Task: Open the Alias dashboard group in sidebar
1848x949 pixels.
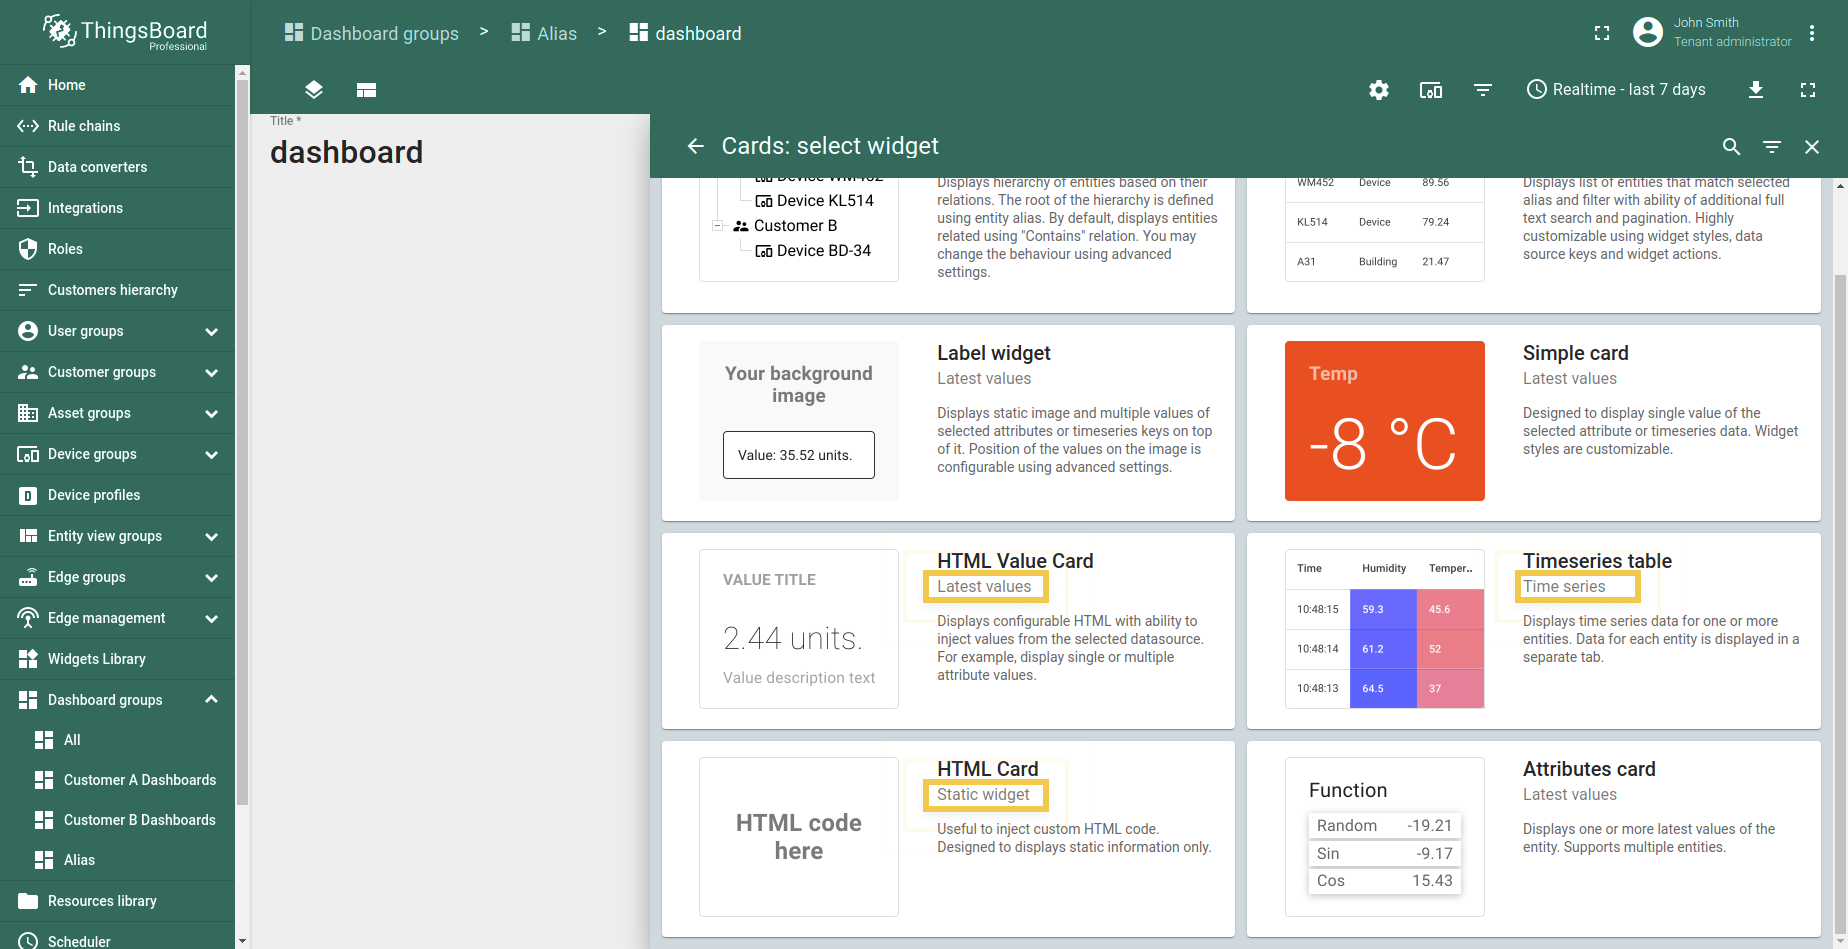Action: (117, 860)
